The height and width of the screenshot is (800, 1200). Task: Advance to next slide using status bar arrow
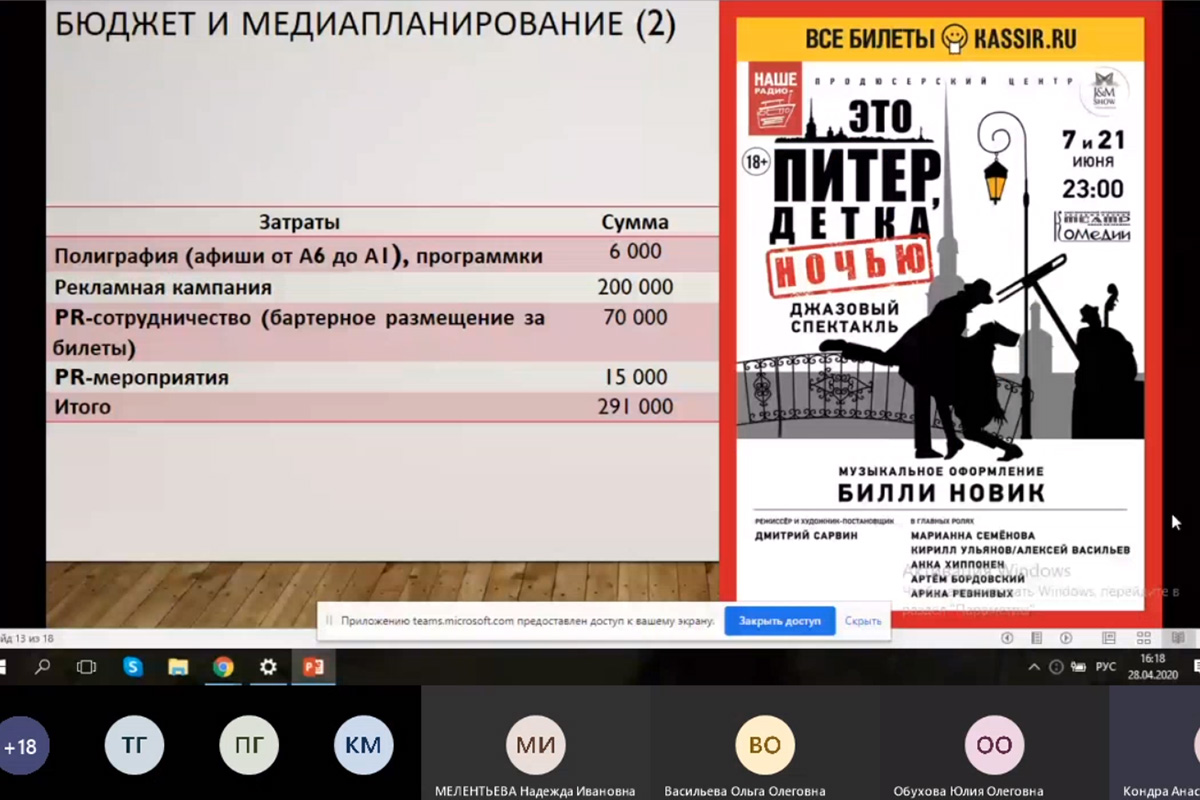[1066, 638]
